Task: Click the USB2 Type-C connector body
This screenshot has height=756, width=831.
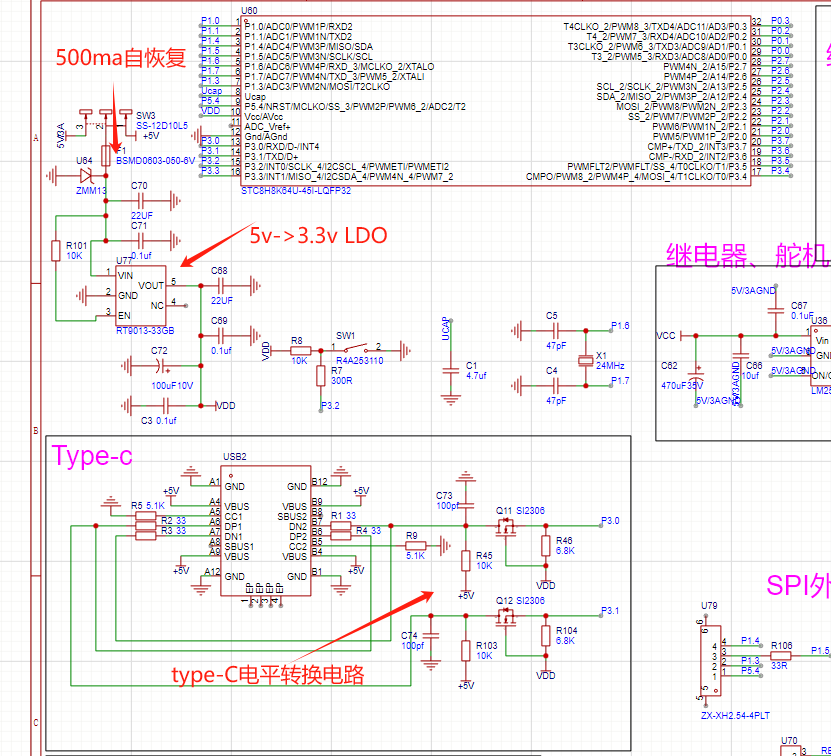Action: click(266, 531)
